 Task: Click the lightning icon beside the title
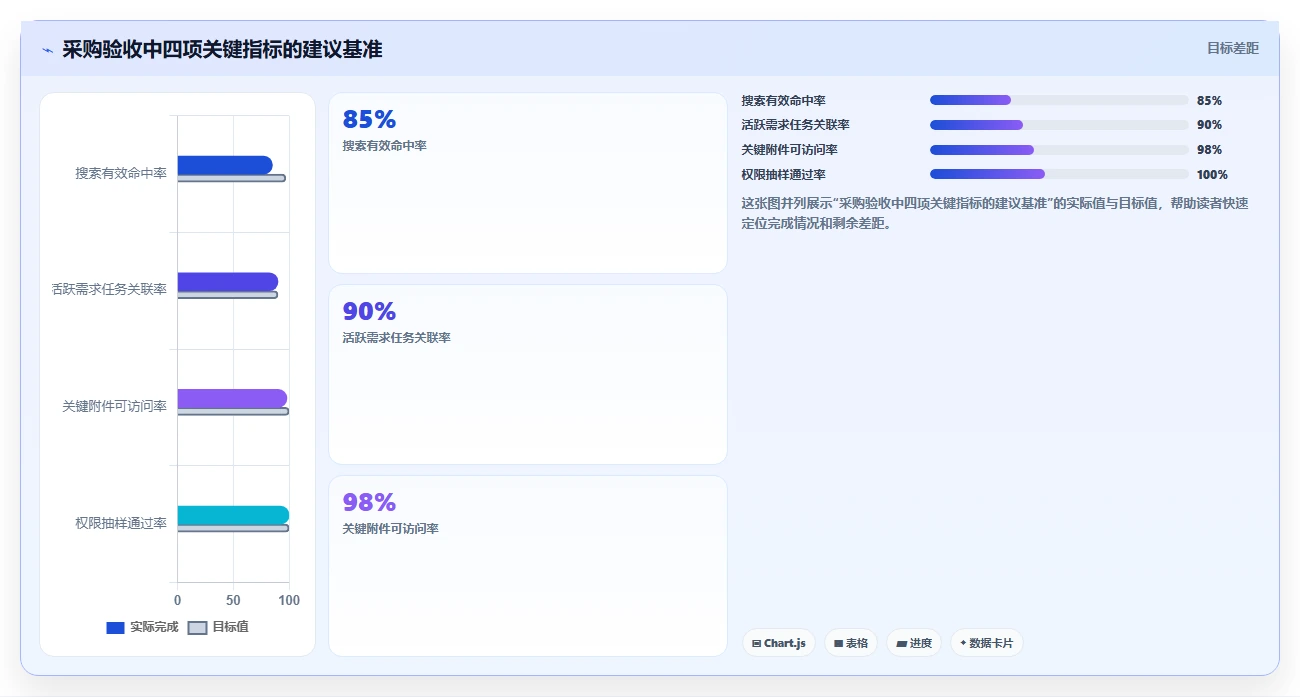47,50
